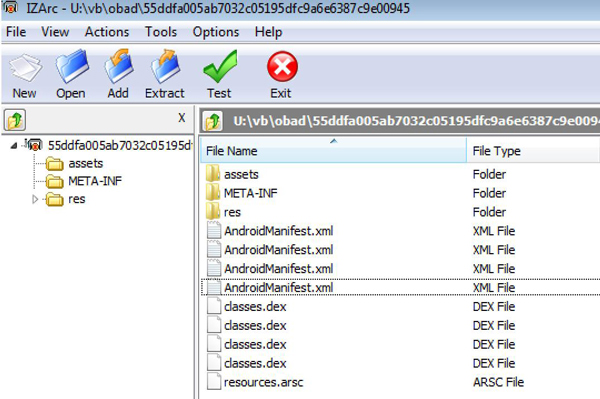Click the IZArc application icon in the title bar

(x=10, y=7)
